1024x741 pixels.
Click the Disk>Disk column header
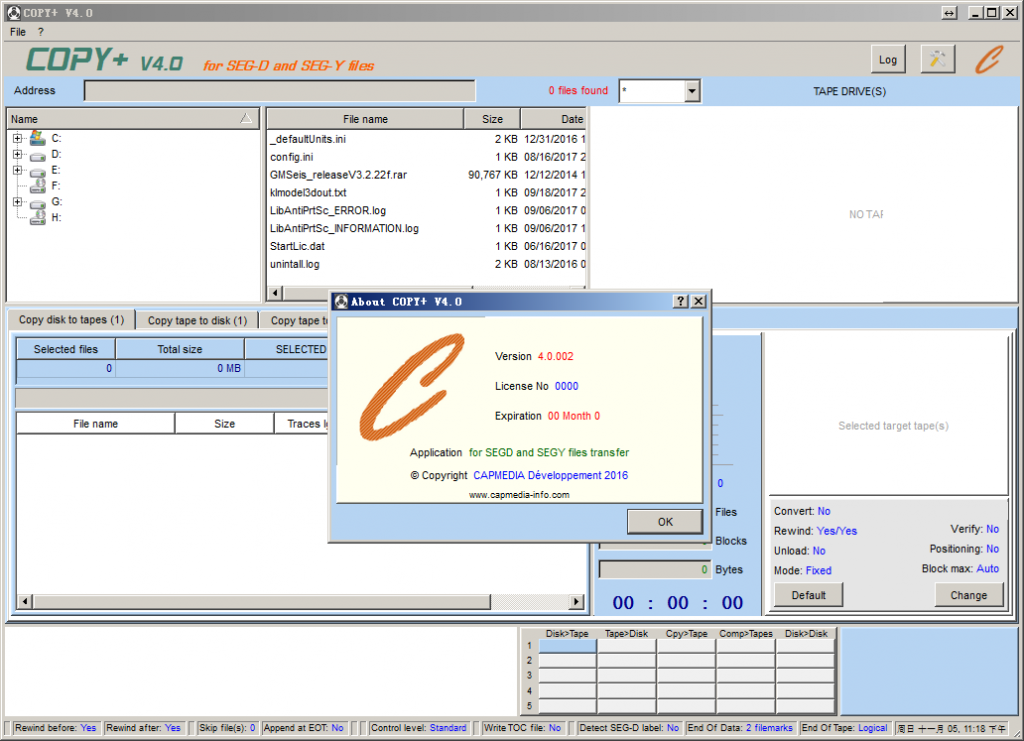[806, 633]
